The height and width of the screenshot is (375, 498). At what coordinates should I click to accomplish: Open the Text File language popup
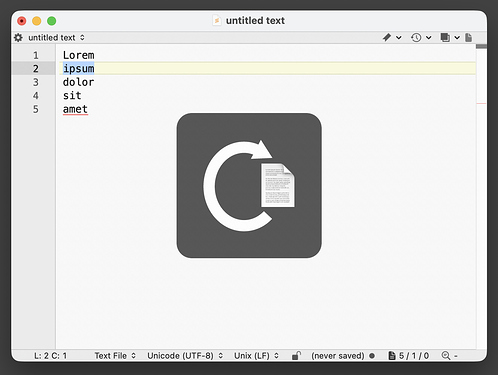pyautogui.click(x=115, y=356)
